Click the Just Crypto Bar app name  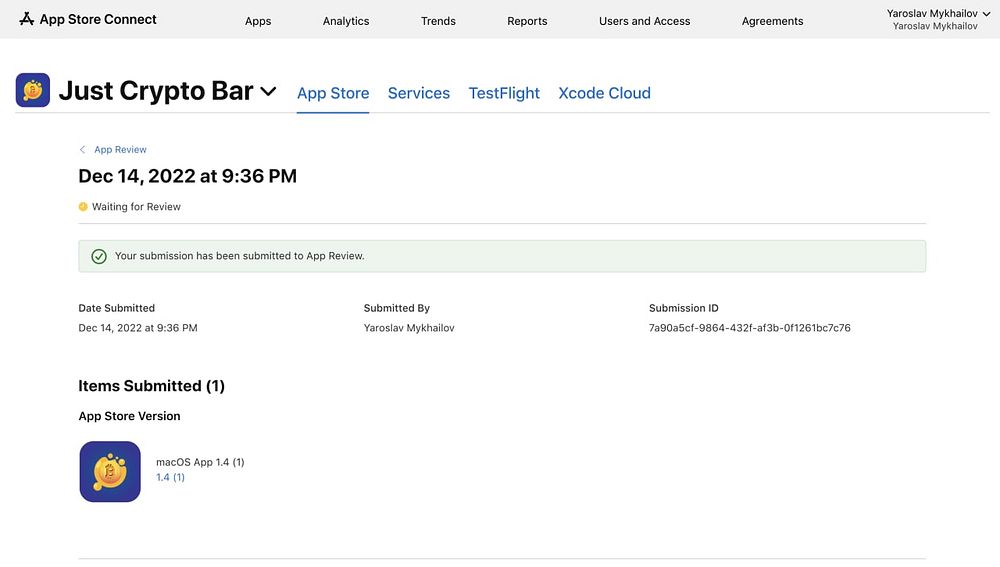tap(156, 91)
